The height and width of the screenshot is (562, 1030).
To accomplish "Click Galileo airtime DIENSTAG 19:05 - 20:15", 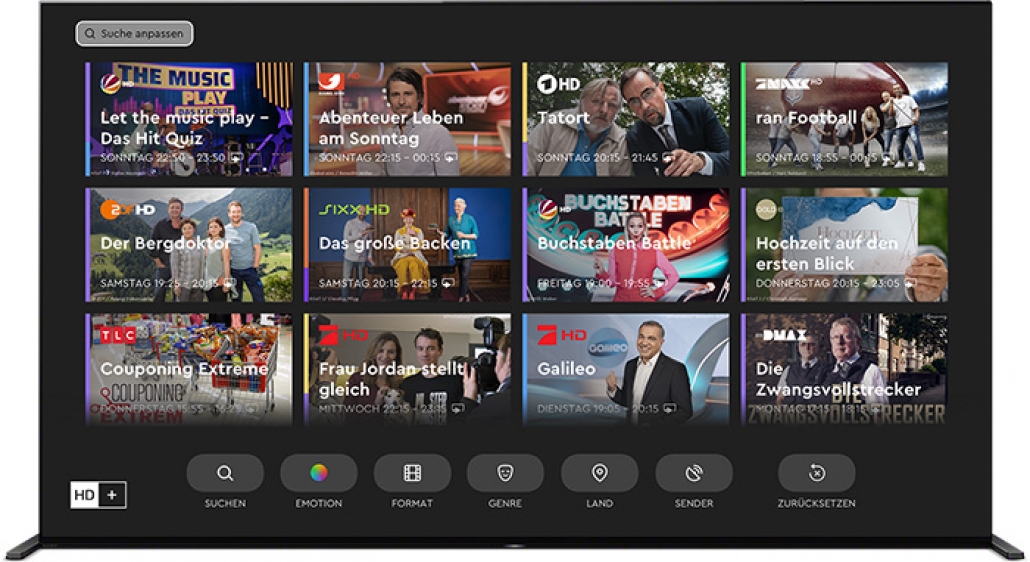I will [x=598, y=409].
